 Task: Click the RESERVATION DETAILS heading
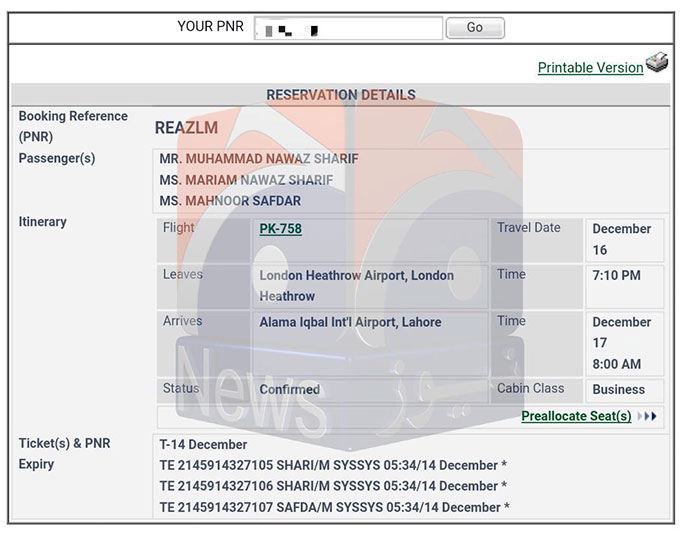tap(341, 95)
